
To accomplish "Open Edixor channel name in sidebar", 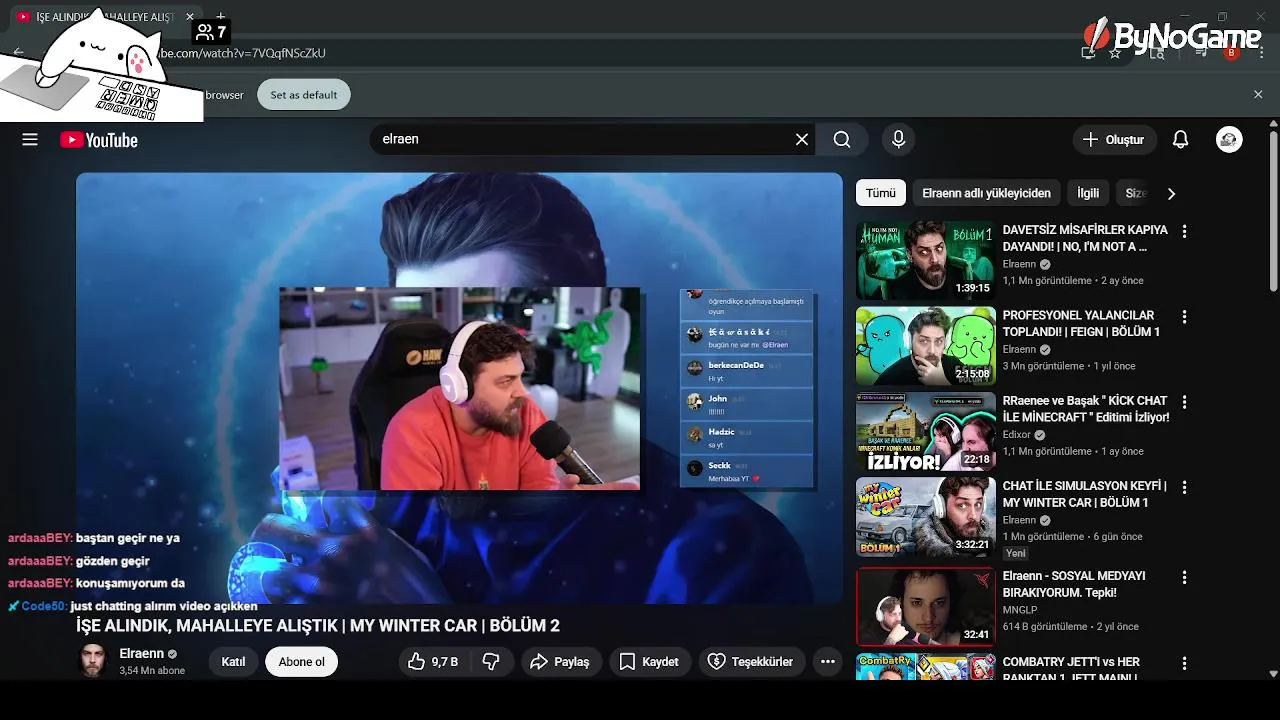I will point(1017,435).
